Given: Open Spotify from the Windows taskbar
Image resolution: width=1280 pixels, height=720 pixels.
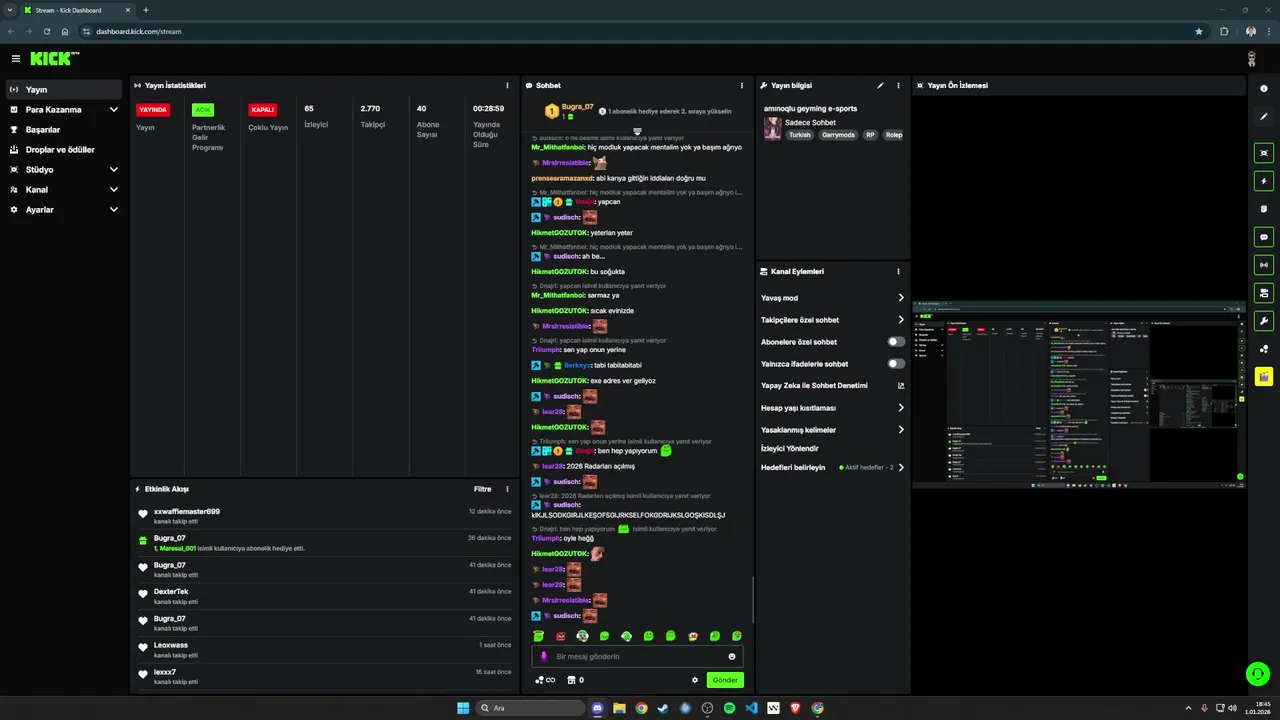Looking at the screenshot, I should point(729,708).
